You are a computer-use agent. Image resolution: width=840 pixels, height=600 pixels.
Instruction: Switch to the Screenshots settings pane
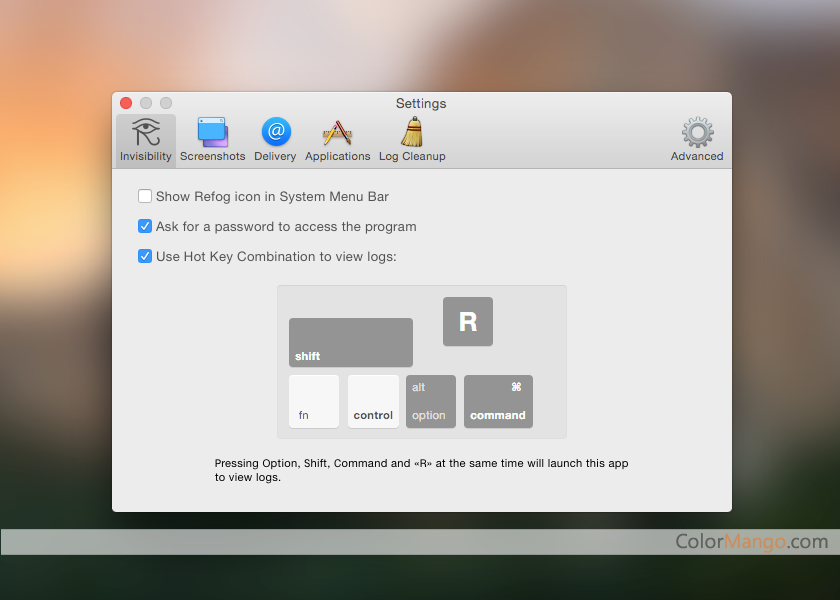click(212, 139)
